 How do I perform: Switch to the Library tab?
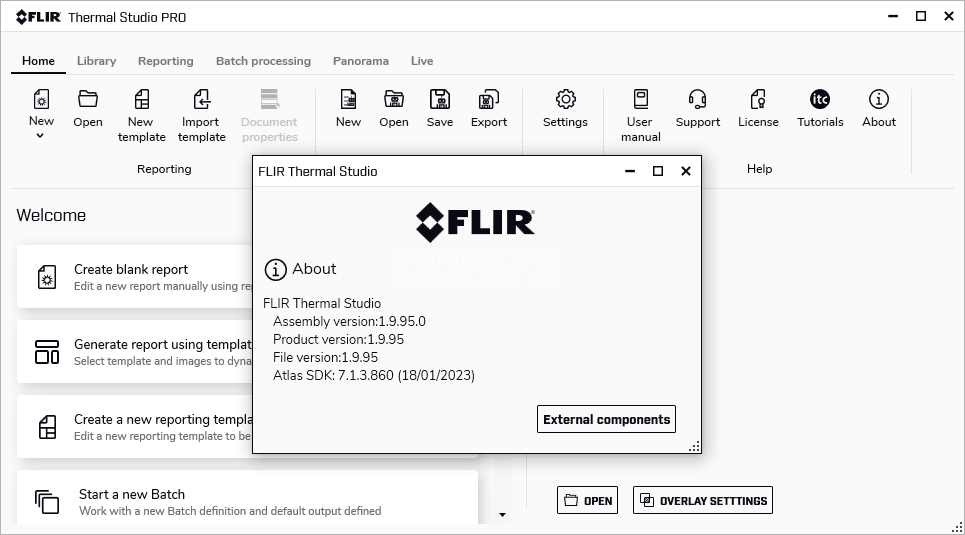[x=97, y=61]
